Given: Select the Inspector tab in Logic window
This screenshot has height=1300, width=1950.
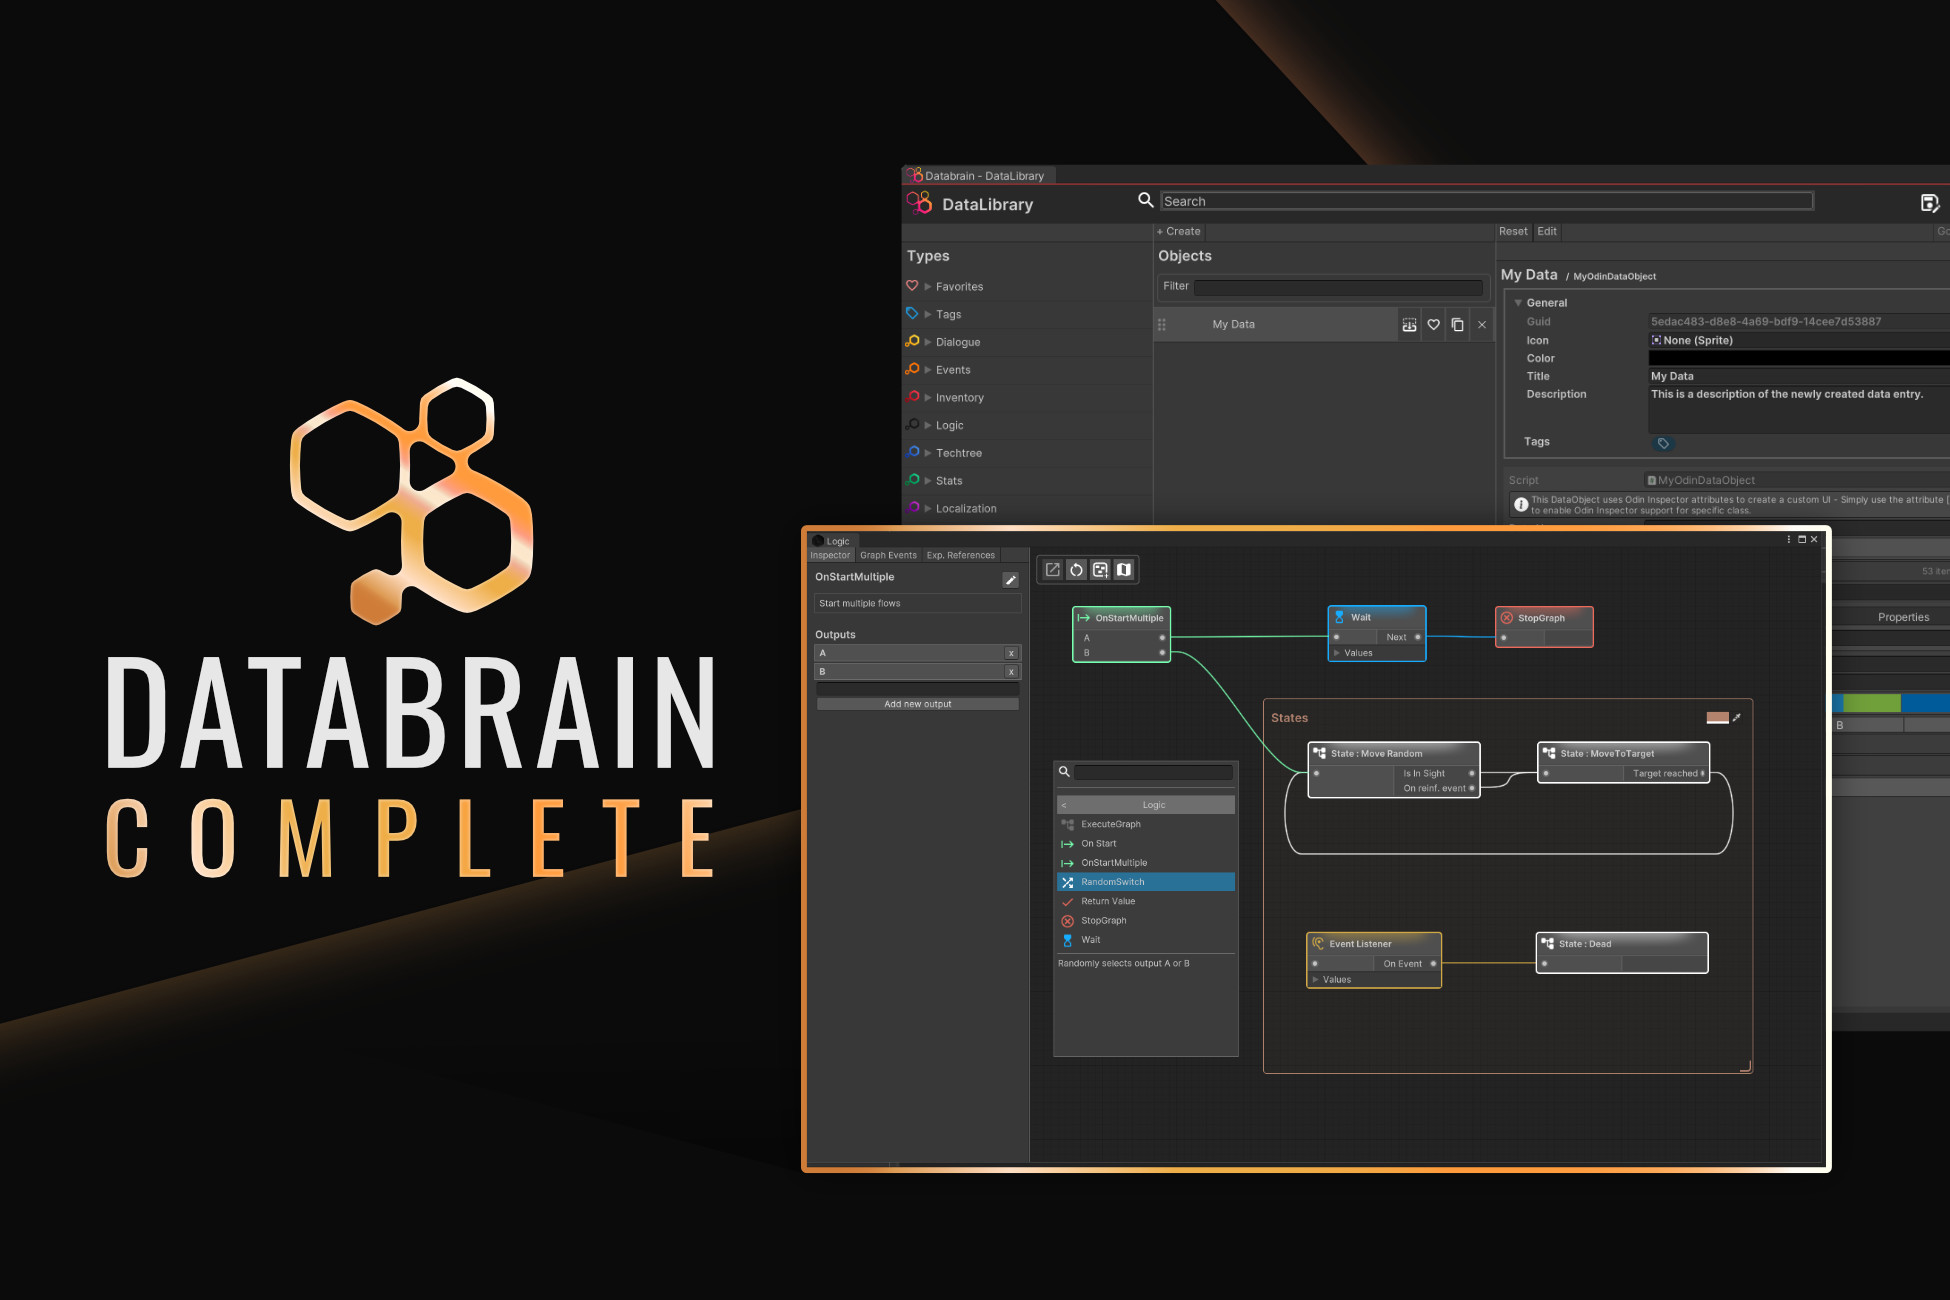Looking at the screenshot, I should pyautogui.click(x=830, y=555).
